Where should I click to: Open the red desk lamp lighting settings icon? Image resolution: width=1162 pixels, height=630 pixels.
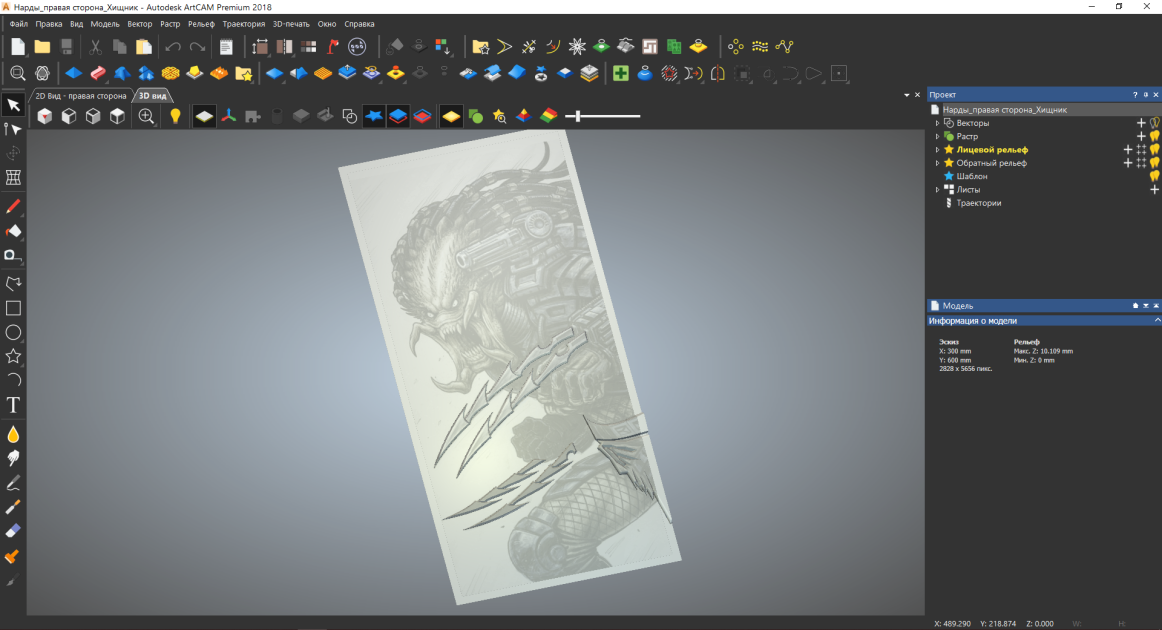point(333,47)
